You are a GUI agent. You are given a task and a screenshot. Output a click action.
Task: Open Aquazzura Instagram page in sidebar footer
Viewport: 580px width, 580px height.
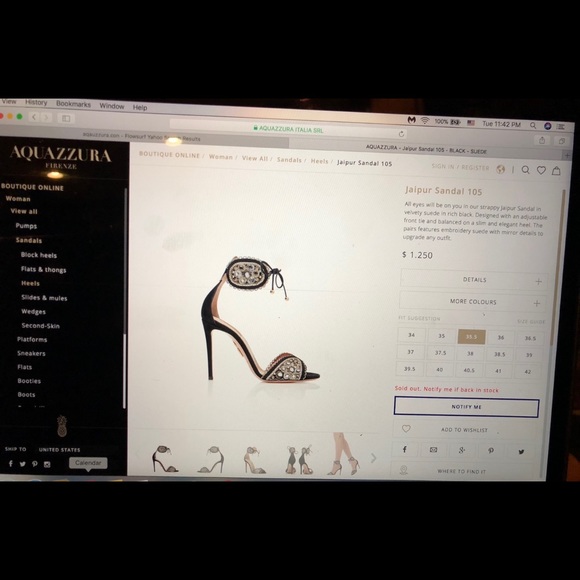pos(47,465)
